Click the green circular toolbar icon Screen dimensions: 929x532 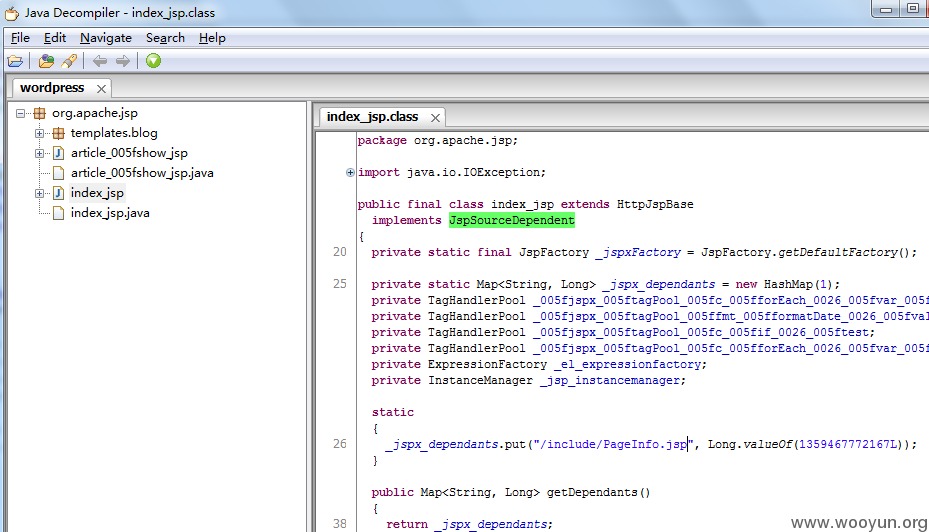pyautogui.click(x=153, y=60)
